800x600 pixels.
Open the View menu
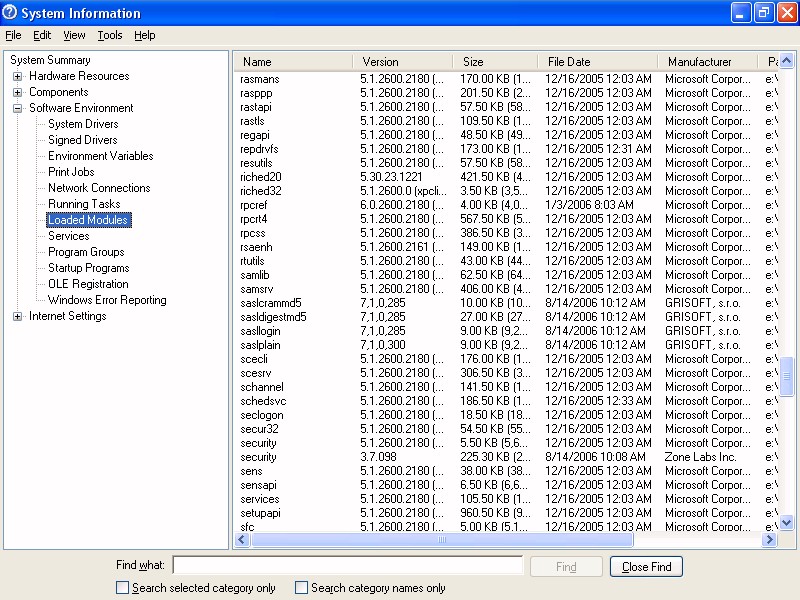(74, 35)
